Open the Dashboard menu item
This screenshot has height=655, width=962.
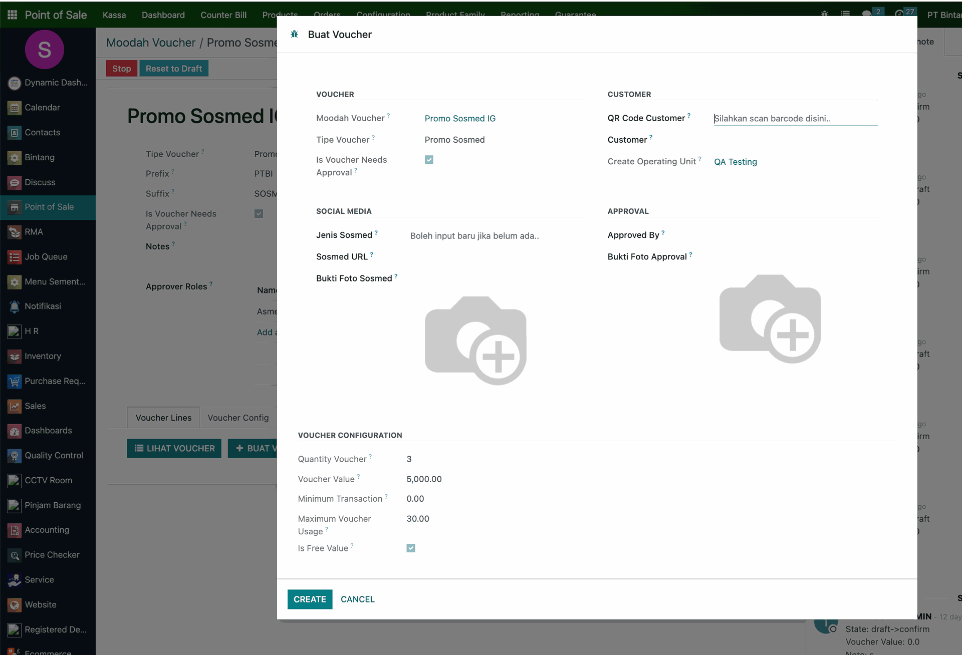tap(163, 15)
